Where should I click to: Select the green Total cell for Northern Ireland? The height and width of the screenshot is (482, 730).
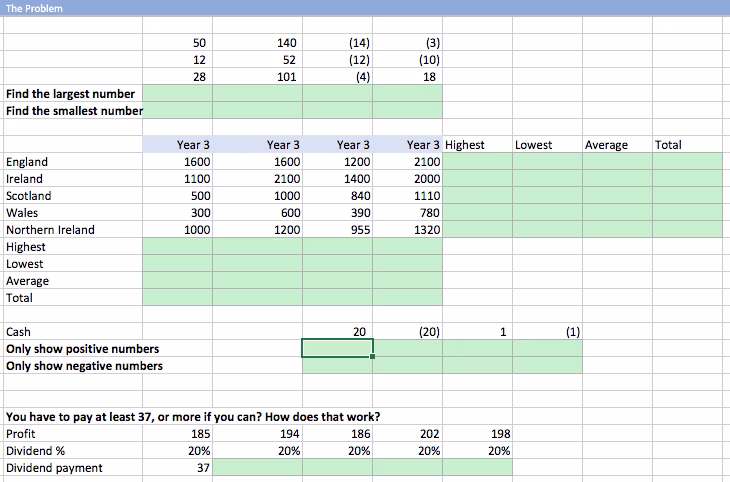pyautogui.click(x=688, y=230)
